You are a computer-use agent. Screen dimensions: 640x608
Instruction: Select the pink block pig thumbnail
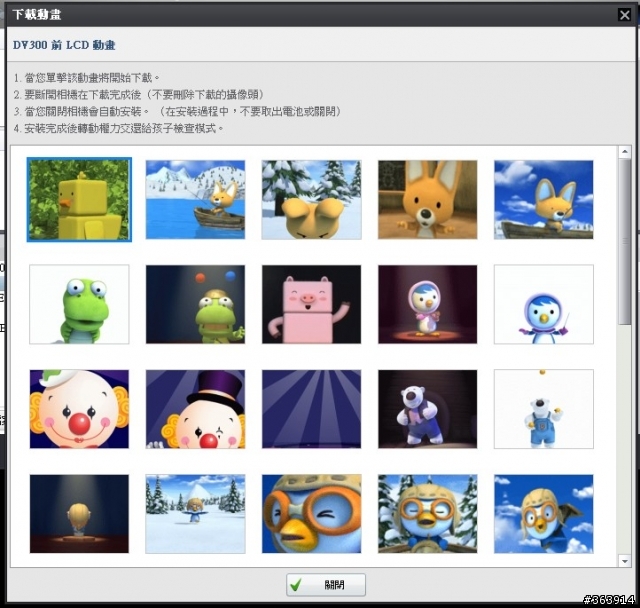[x=311, y=304]
